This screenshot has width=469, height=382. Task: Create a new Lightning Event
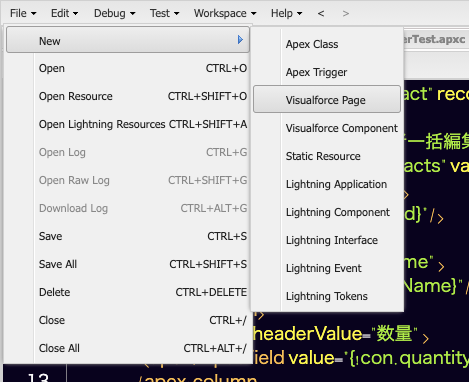pos(327,268)
